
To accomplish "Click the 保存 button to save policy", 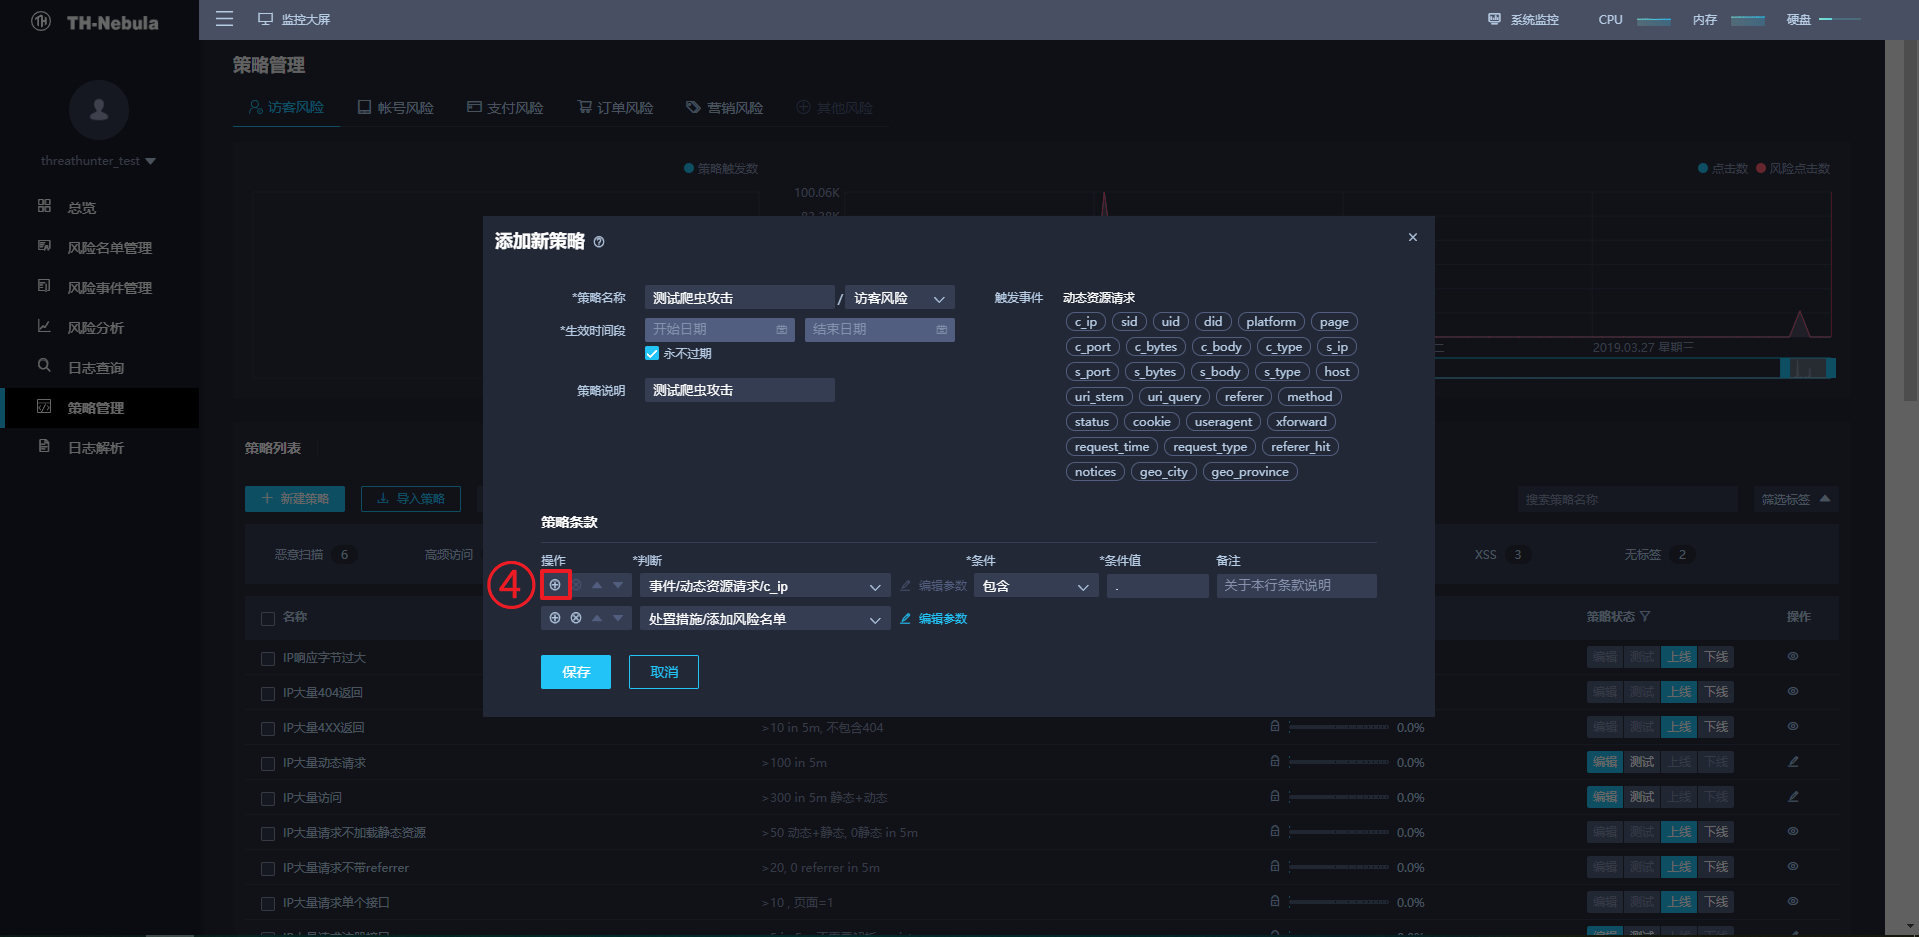I will 575,672.
